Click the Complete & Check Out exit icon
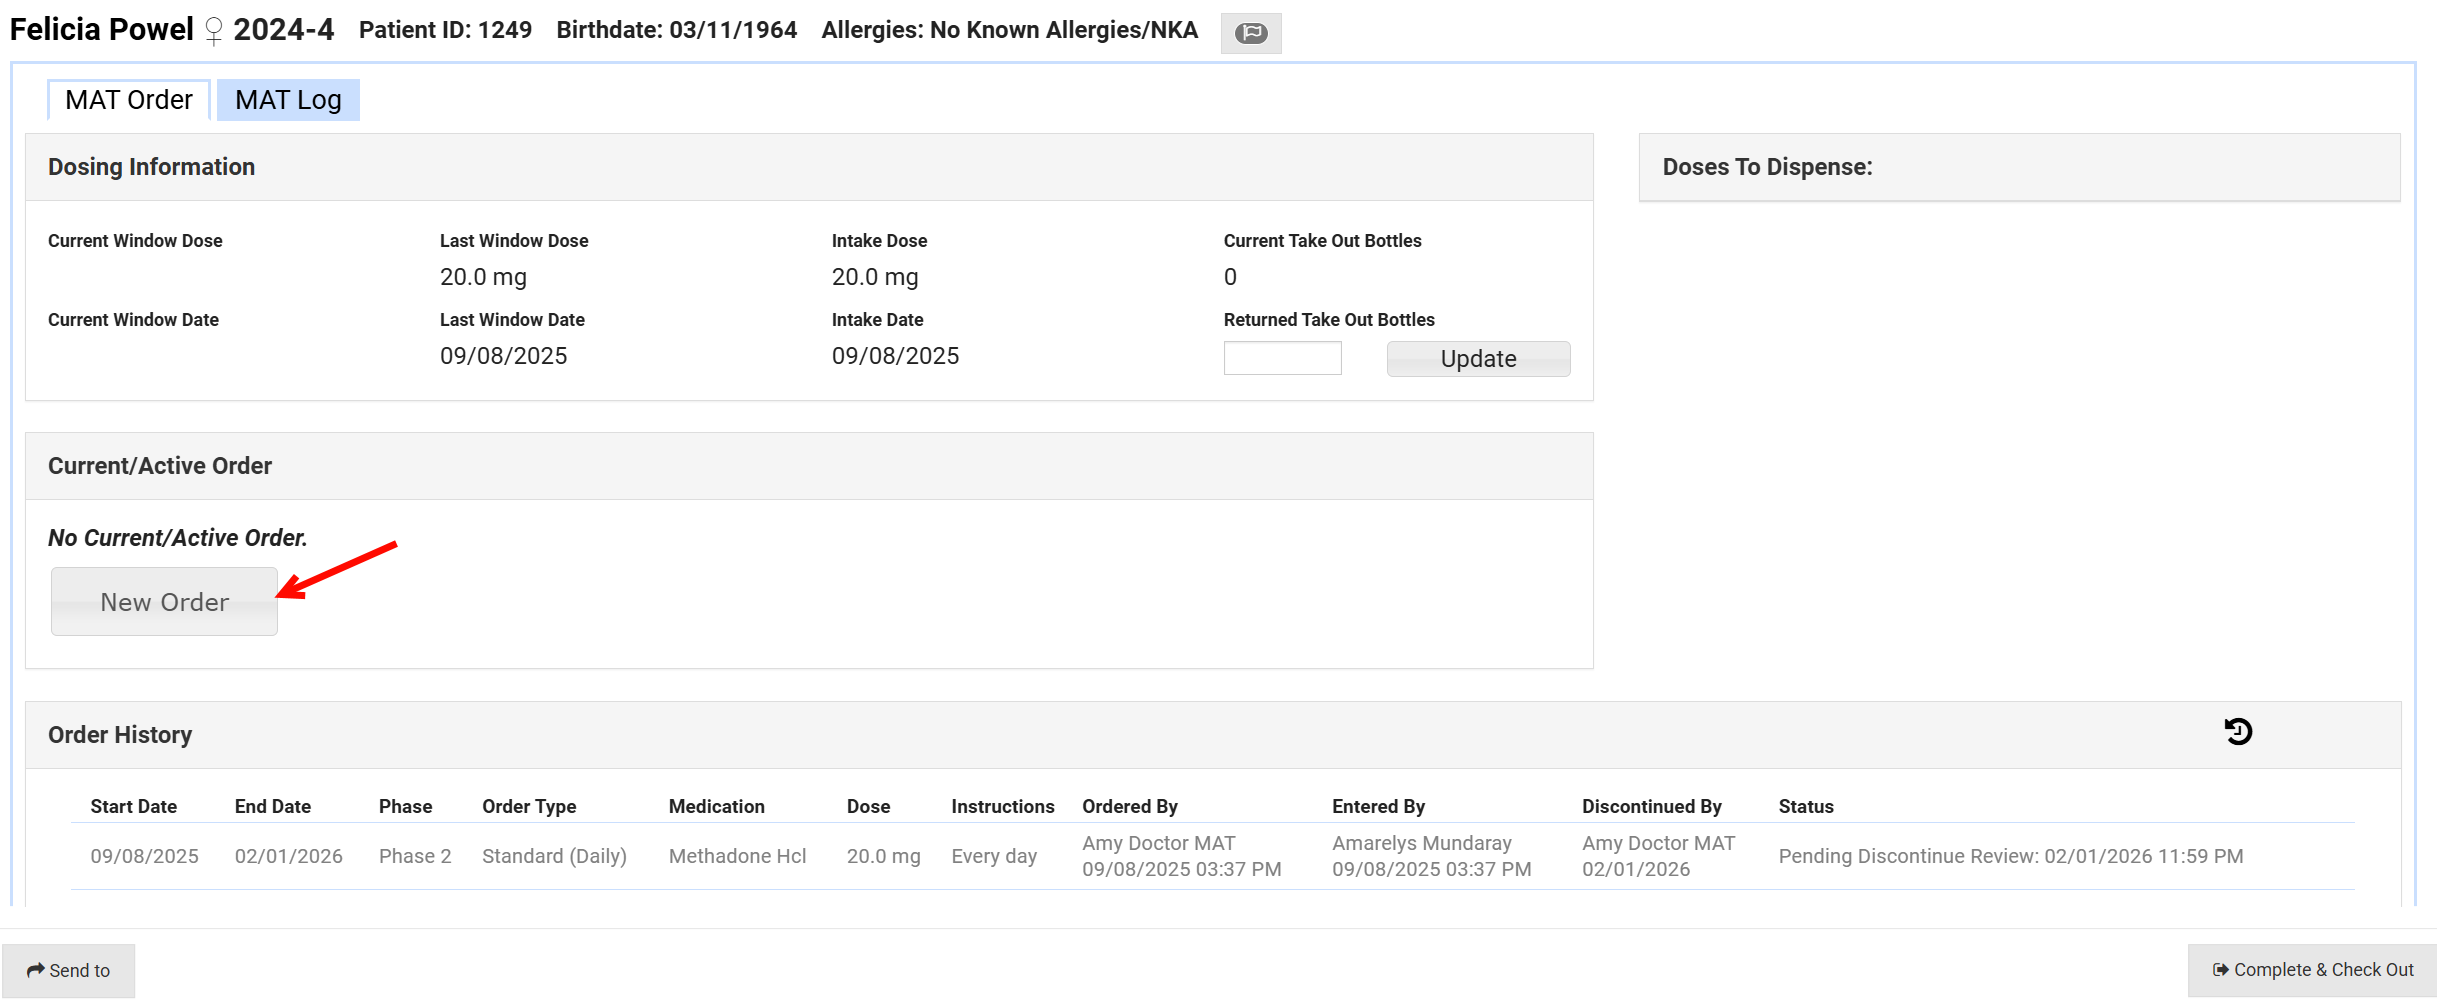2437x1001 pixels. pos(2220,970)
